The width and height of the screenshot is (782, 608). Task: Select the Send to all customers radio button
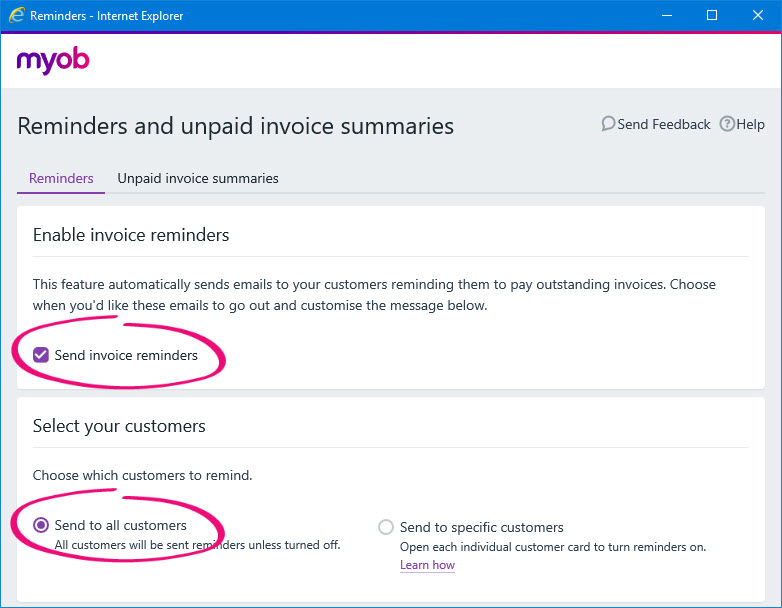click(41, 525)
